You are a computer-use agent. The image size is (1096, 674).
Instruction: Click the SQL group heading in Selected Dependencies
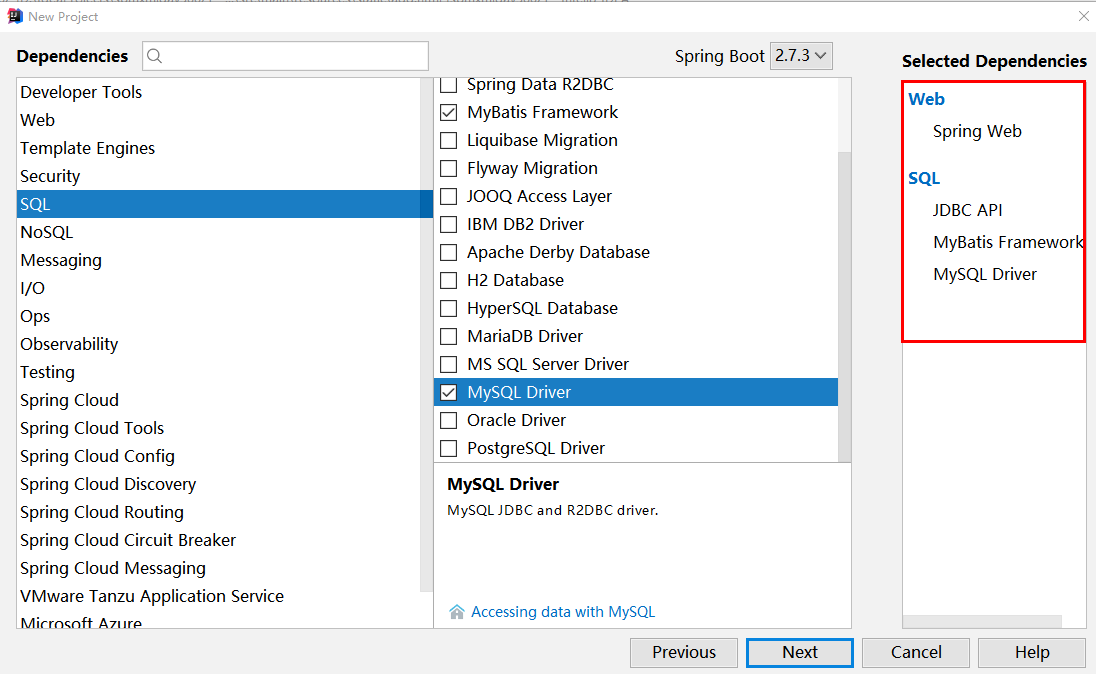924,178
